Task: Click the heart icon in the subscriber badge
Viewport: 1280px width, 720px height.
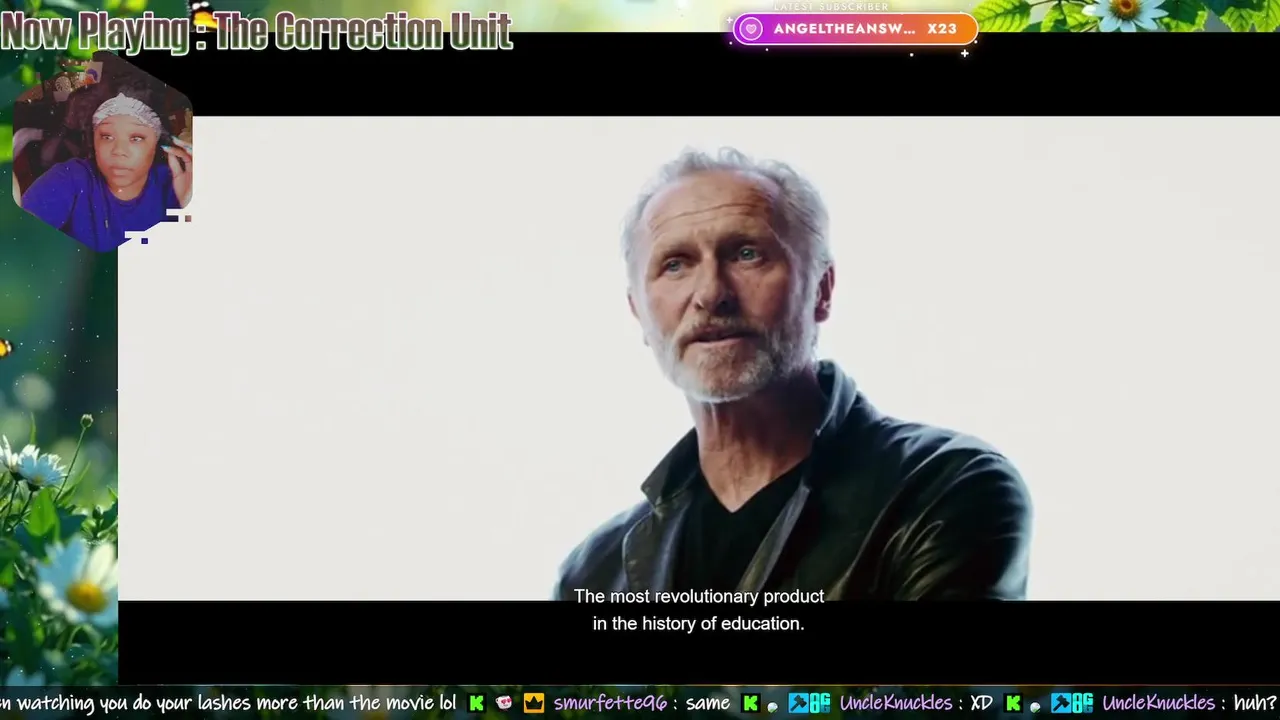Action: 752,29
